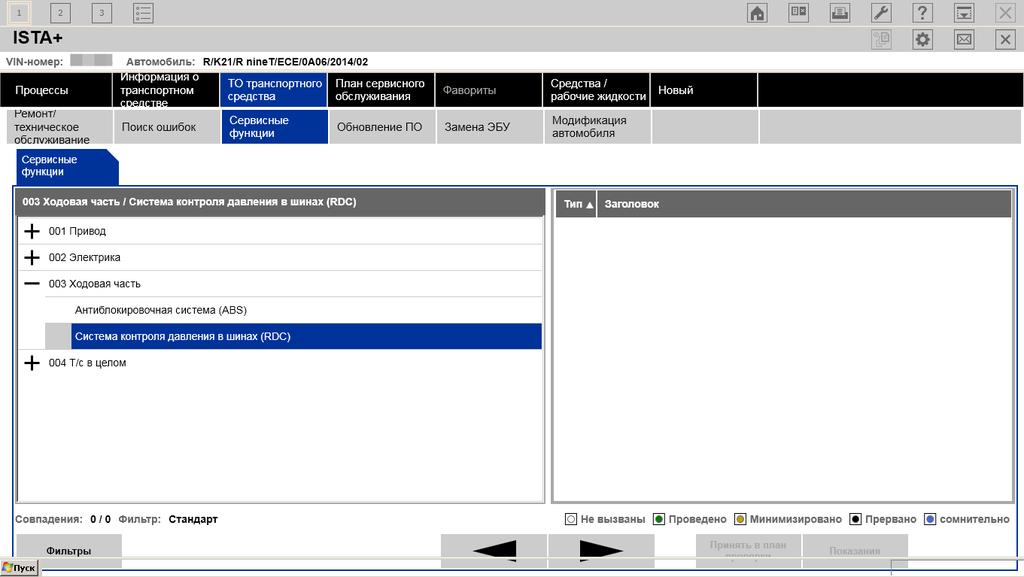Click the home icon in top toolbar
Image resolution: width=1024 pixels, height=577 pixels.
tap(758, 13)
